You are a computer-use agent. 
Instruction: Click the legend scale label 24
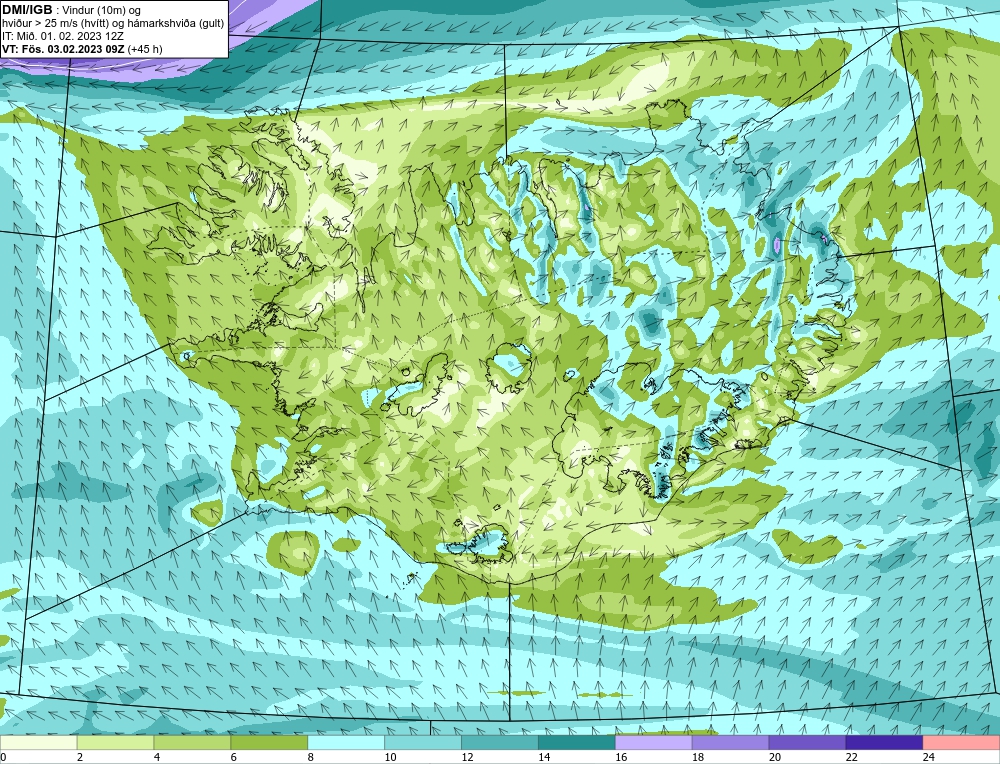(929, 757)
